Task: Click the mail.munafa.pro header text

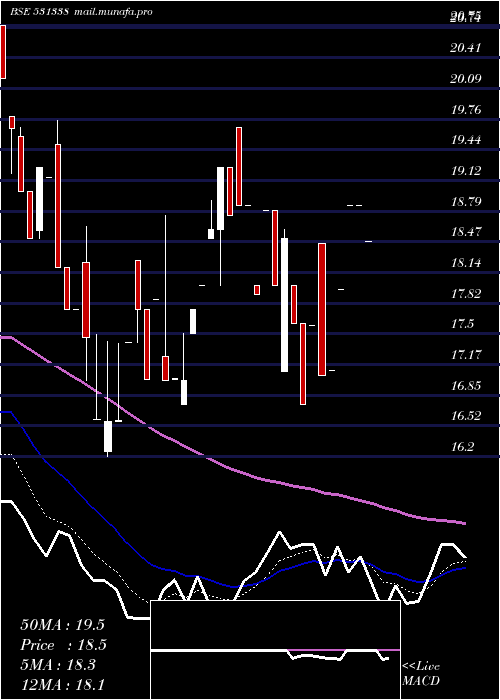Action: coord(113,11)
